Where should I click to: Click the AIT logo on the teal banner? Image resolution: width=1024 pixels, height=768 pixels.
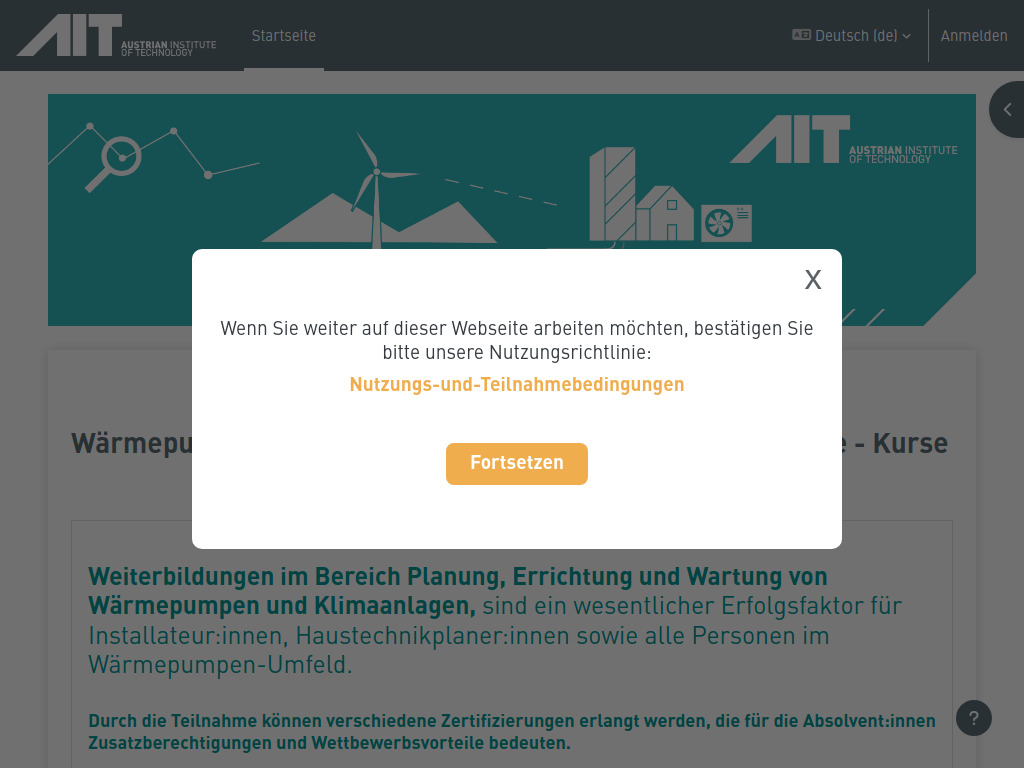[x=843, y=140]
